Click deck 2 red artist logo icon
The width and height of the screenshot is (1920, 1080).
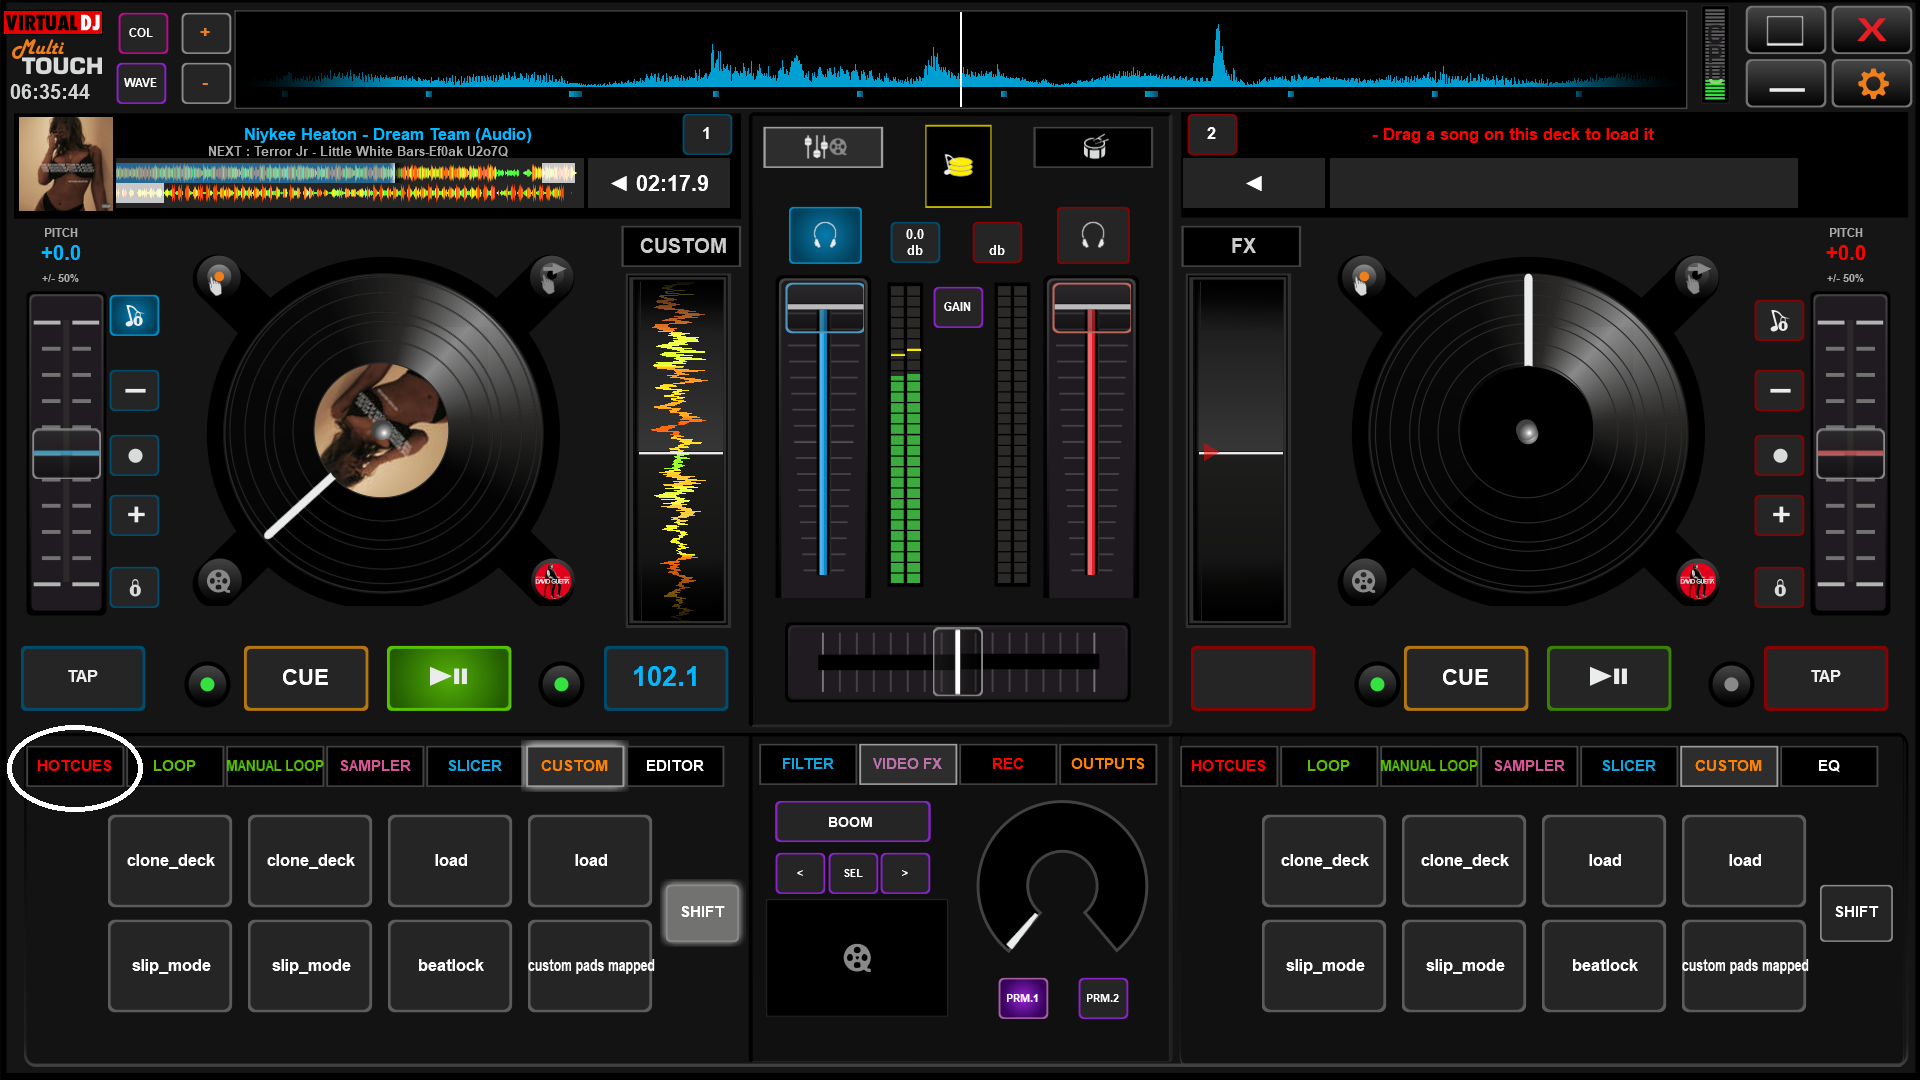1697,580
